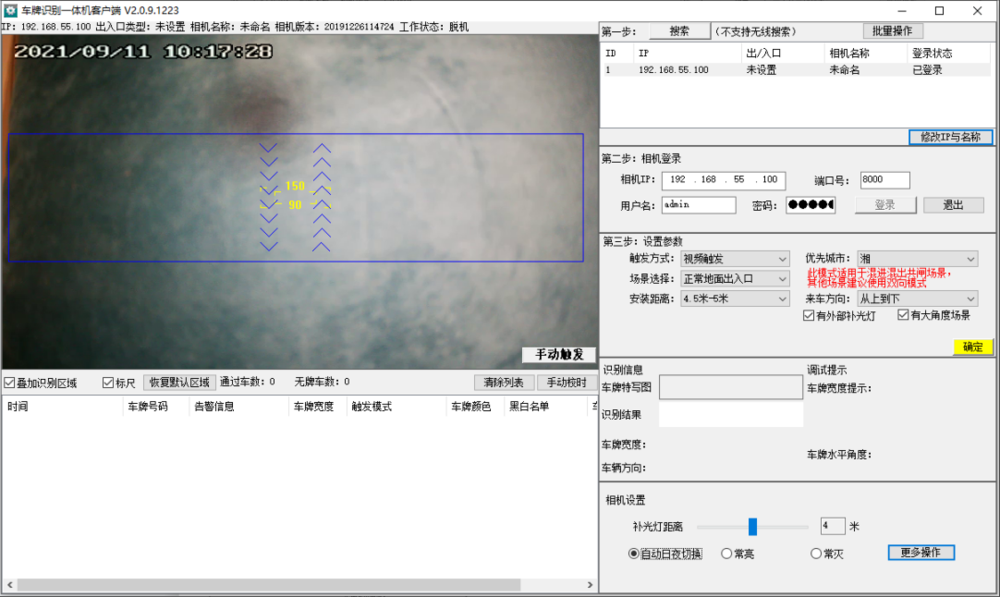The image size is (1000, 597).
Task: Select camera row 192.168.55.100 in list
Action: 796,70
